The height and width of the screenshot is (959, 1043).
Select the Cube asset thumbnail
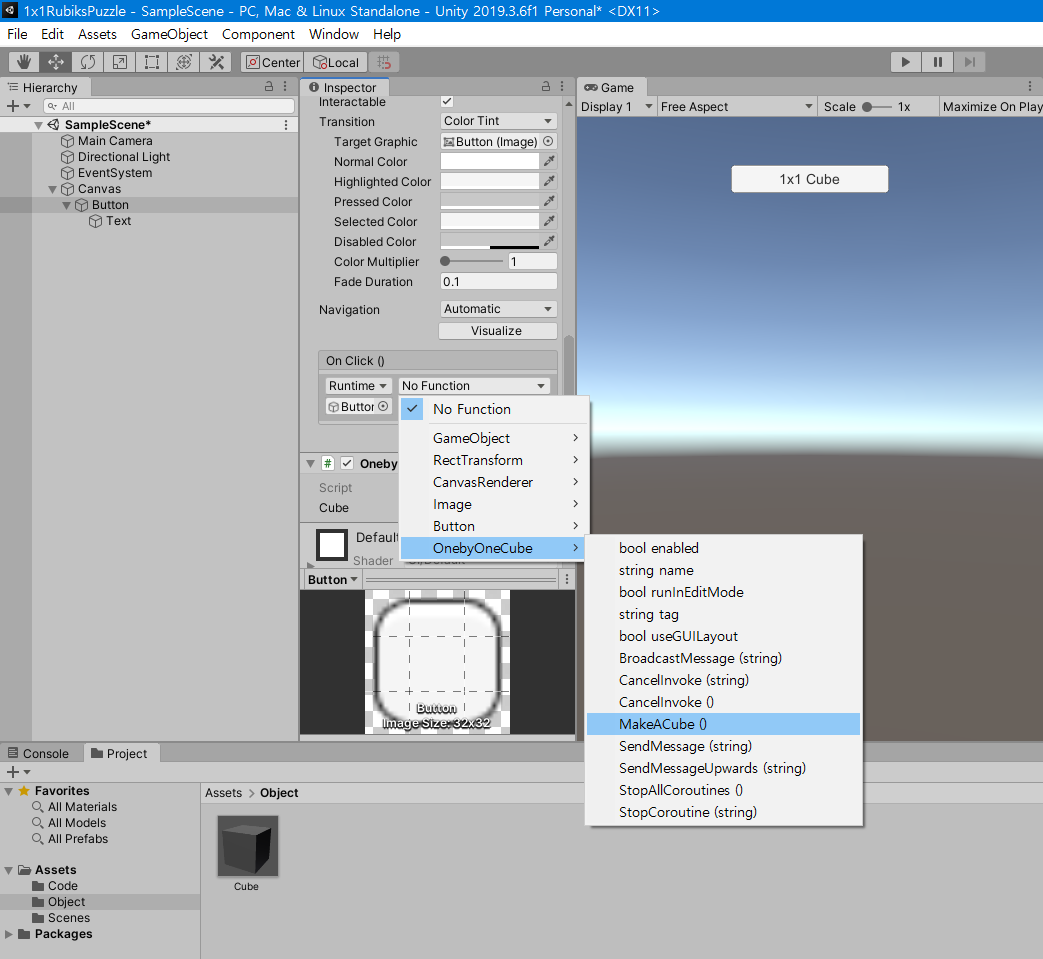coord(247,846)
